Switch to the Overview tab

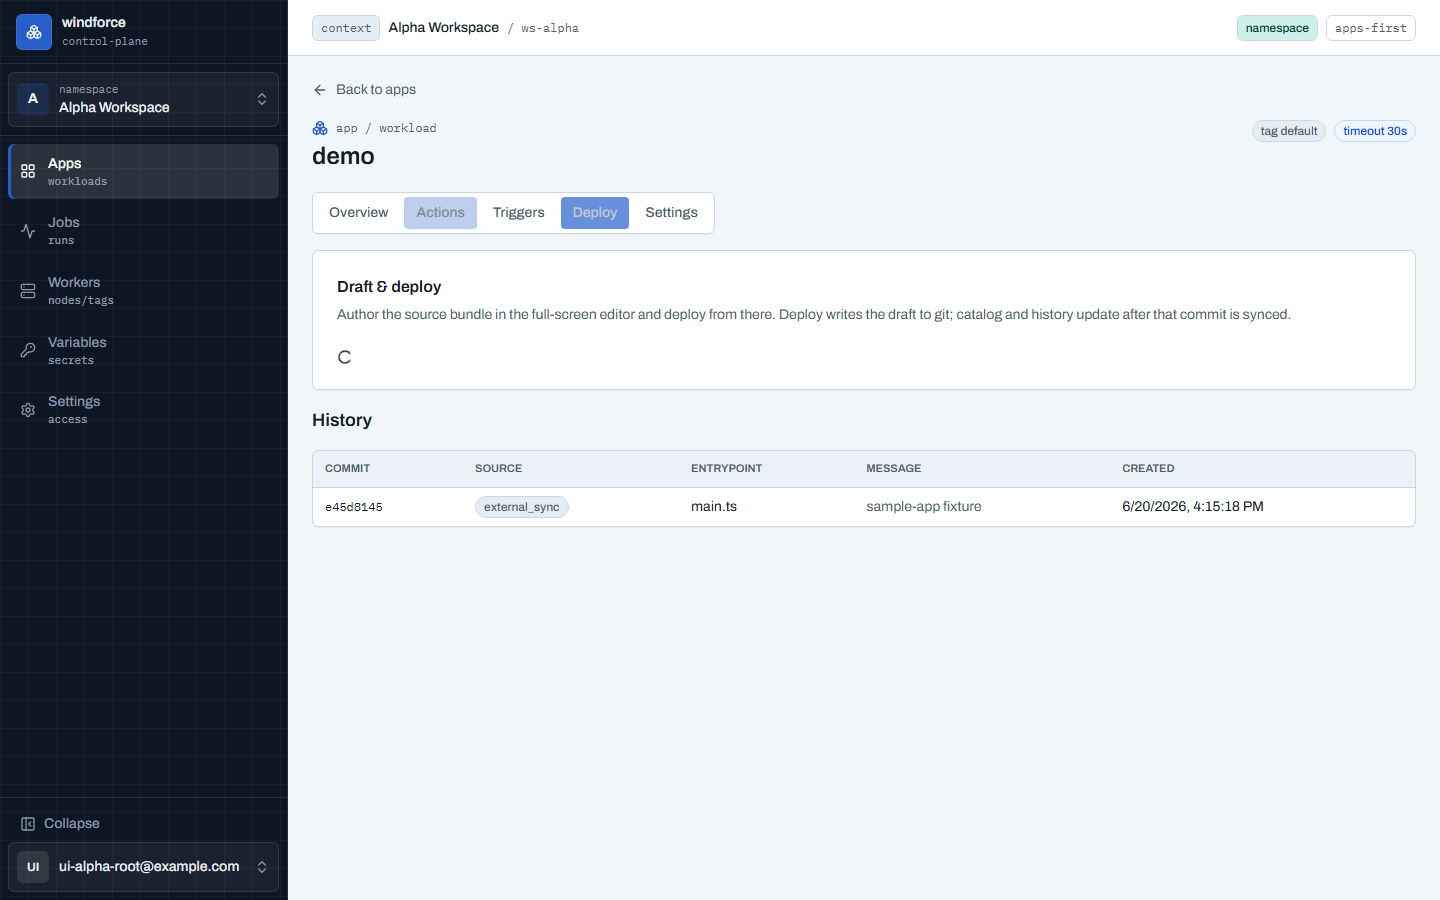click(358, 213)
